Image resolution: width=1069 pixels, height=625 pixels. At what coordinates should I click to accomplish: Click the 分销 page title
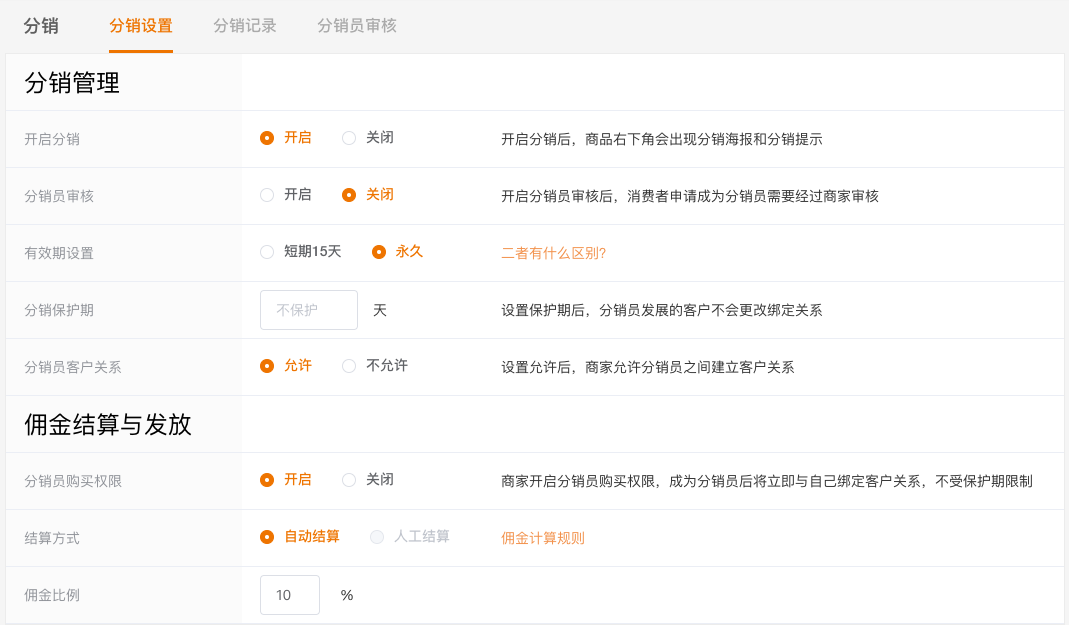(x=41, y=26)
